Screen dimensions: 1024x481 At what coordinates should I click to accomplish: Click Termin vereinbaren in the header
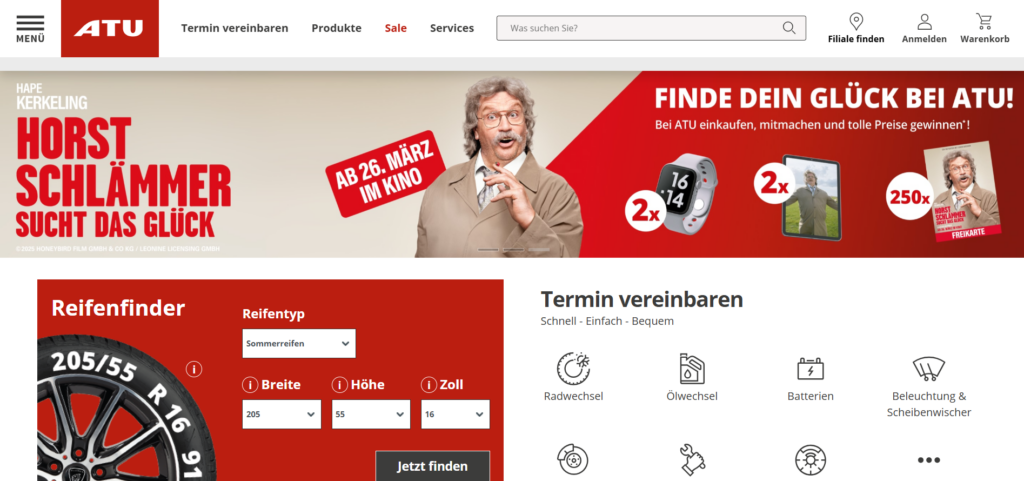click(234, 28)
